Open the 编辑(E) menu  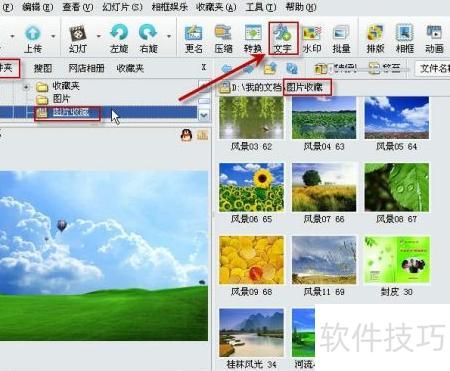pyautogui.click(x=37, y=7)
